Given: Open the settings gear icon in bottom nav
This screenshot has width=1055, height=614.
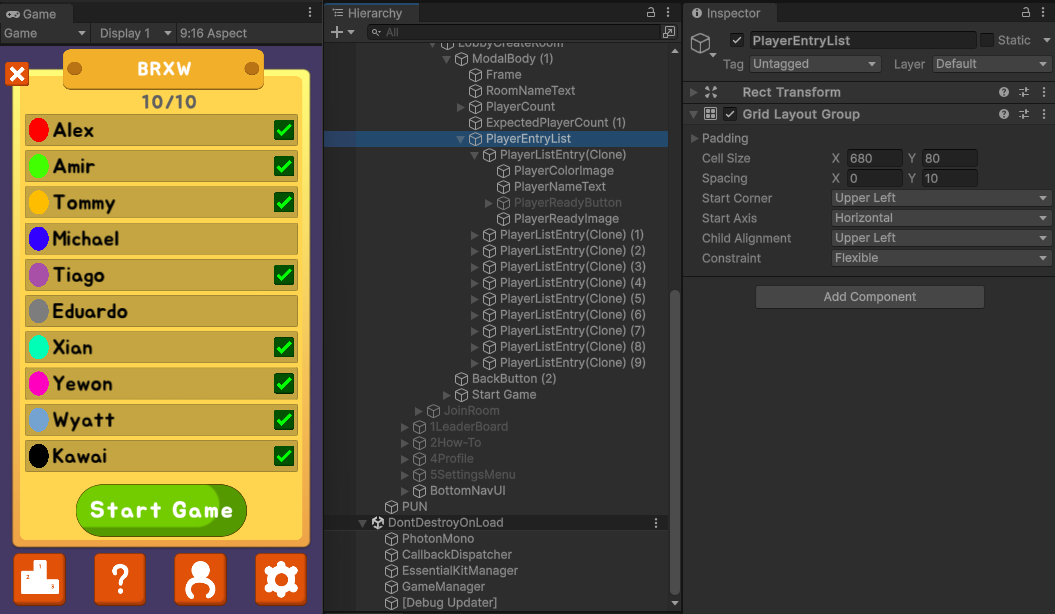Looking at the screenshot, I should [281, 578].
